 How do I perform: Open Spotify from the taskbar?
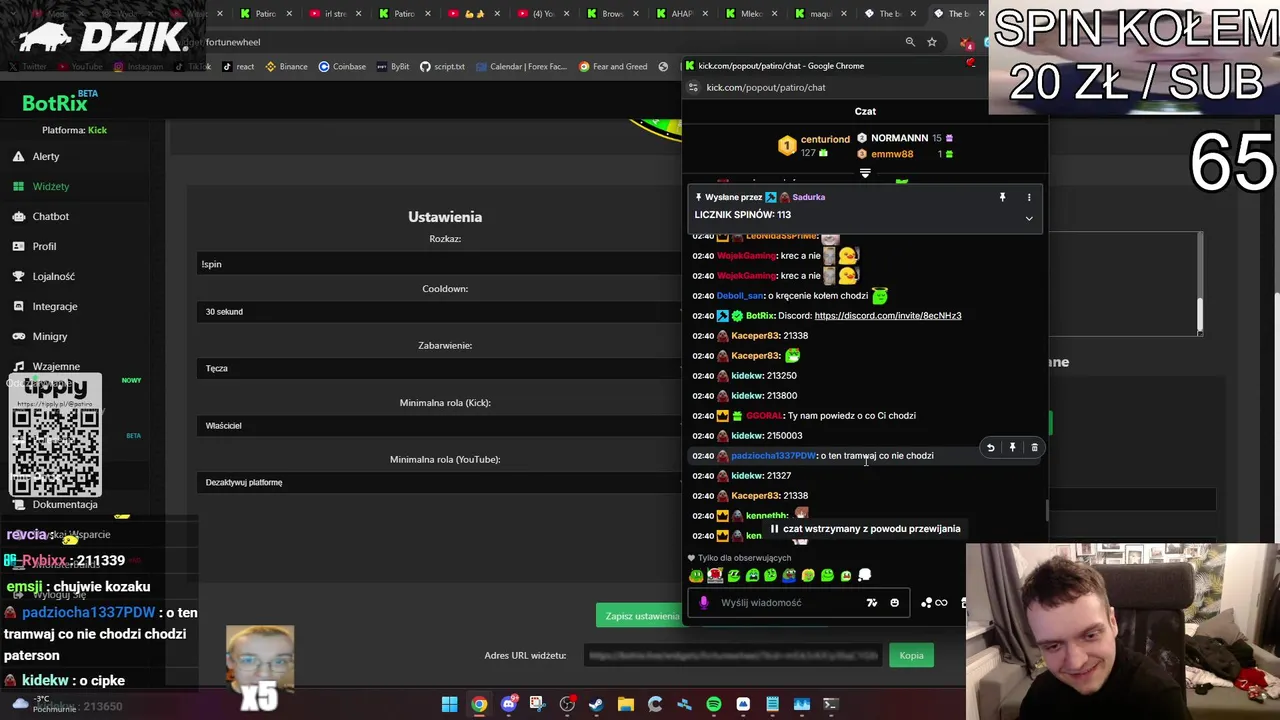(714, 704)
